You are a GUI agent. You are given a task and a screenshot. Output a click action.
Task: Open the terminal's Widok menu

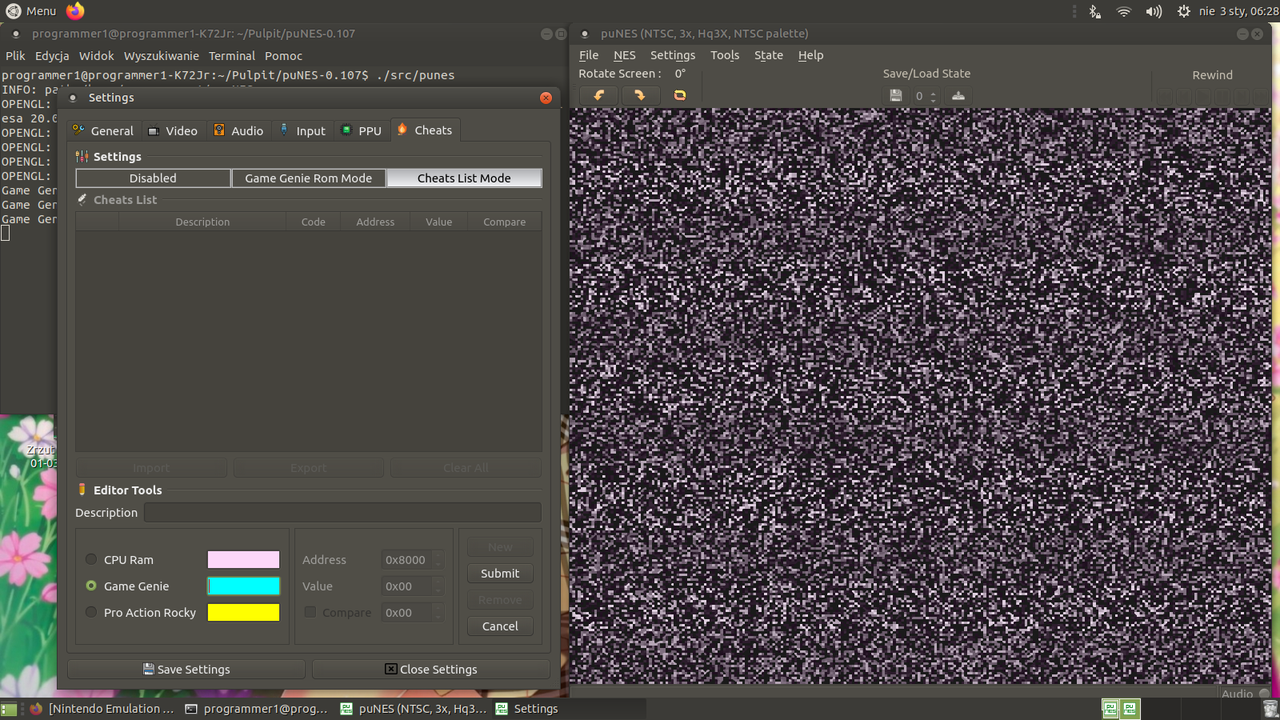coord(97,56)
